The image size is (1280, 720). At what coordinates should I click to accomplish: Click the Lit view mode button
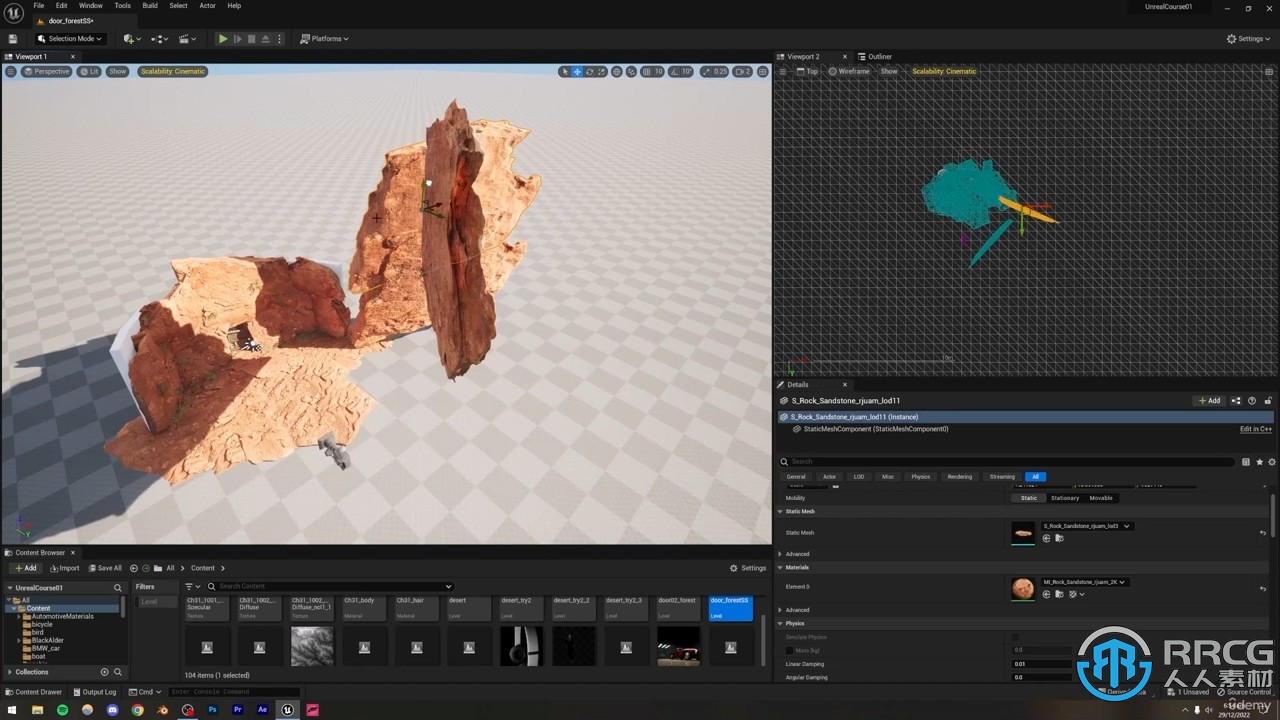(89, 71)
